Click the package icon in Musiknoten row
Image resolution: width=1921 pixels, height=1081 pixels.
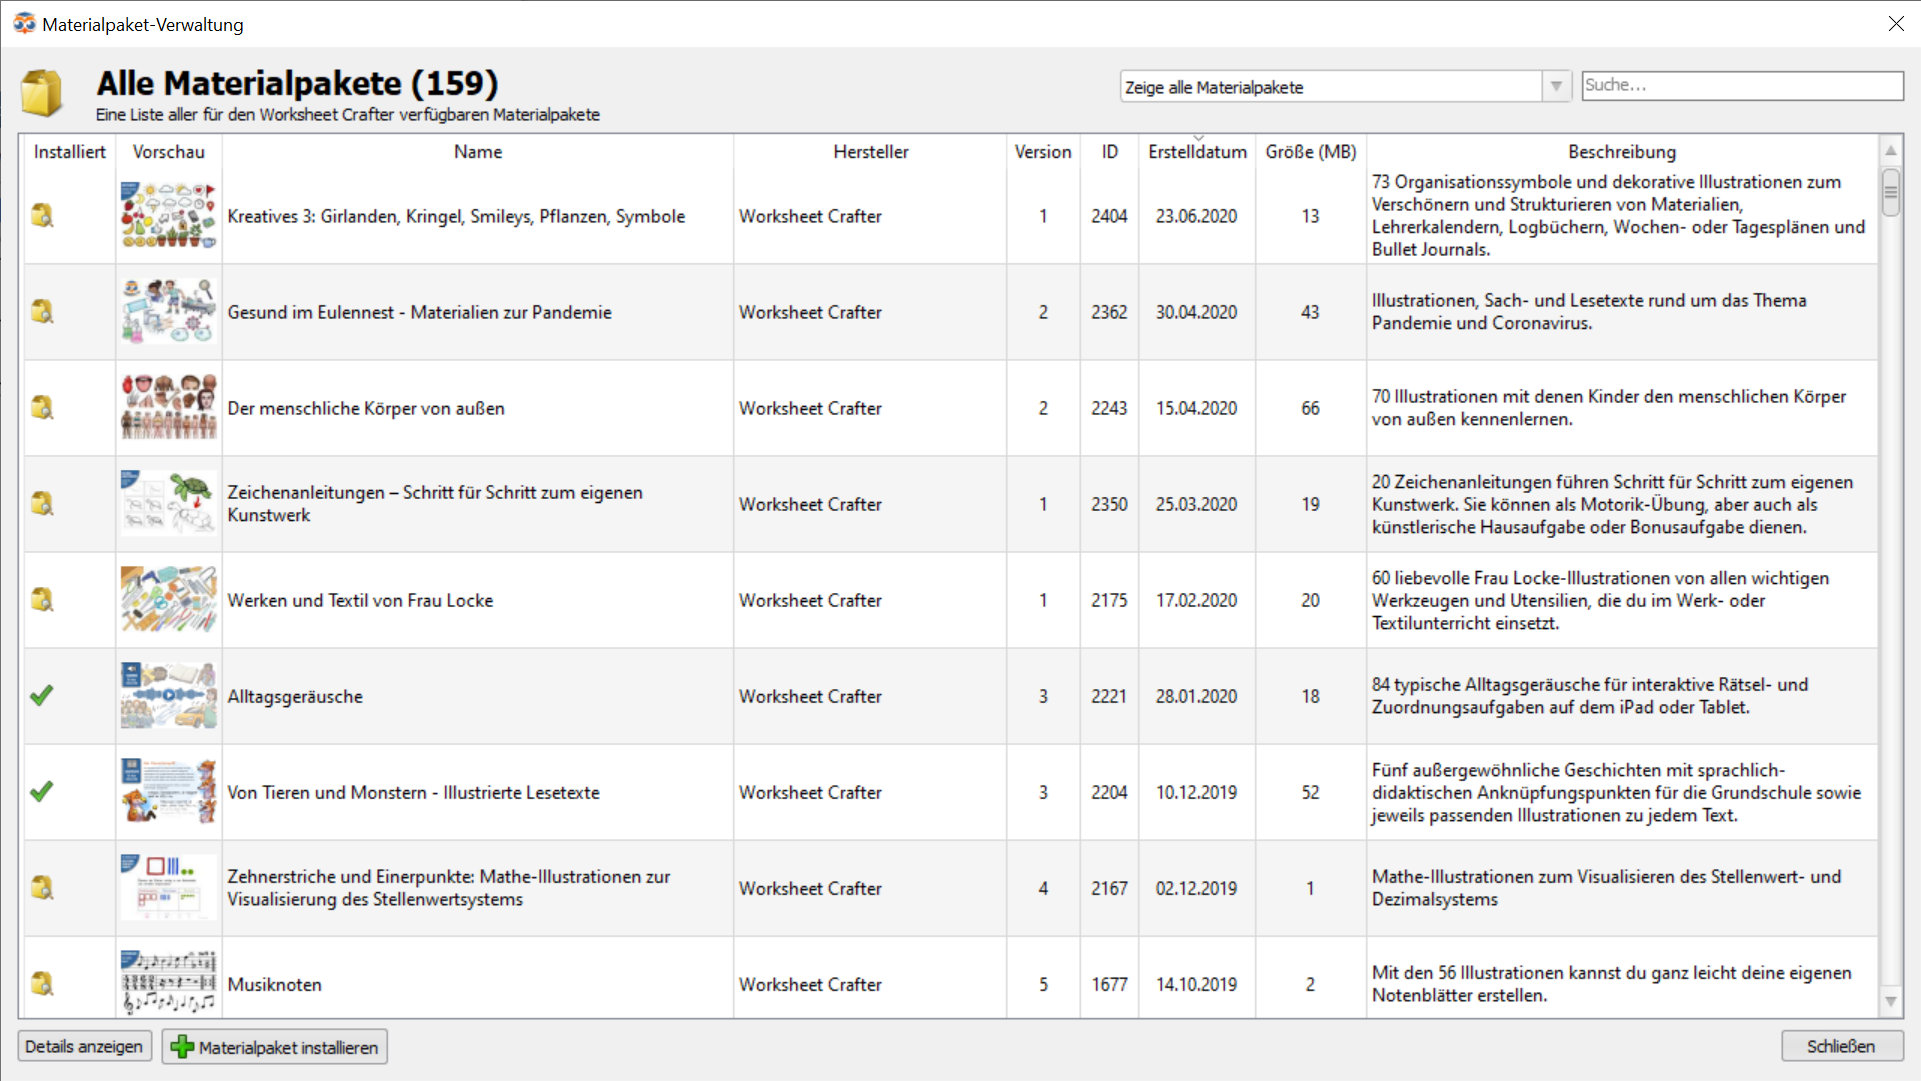[x=42, y=984]
